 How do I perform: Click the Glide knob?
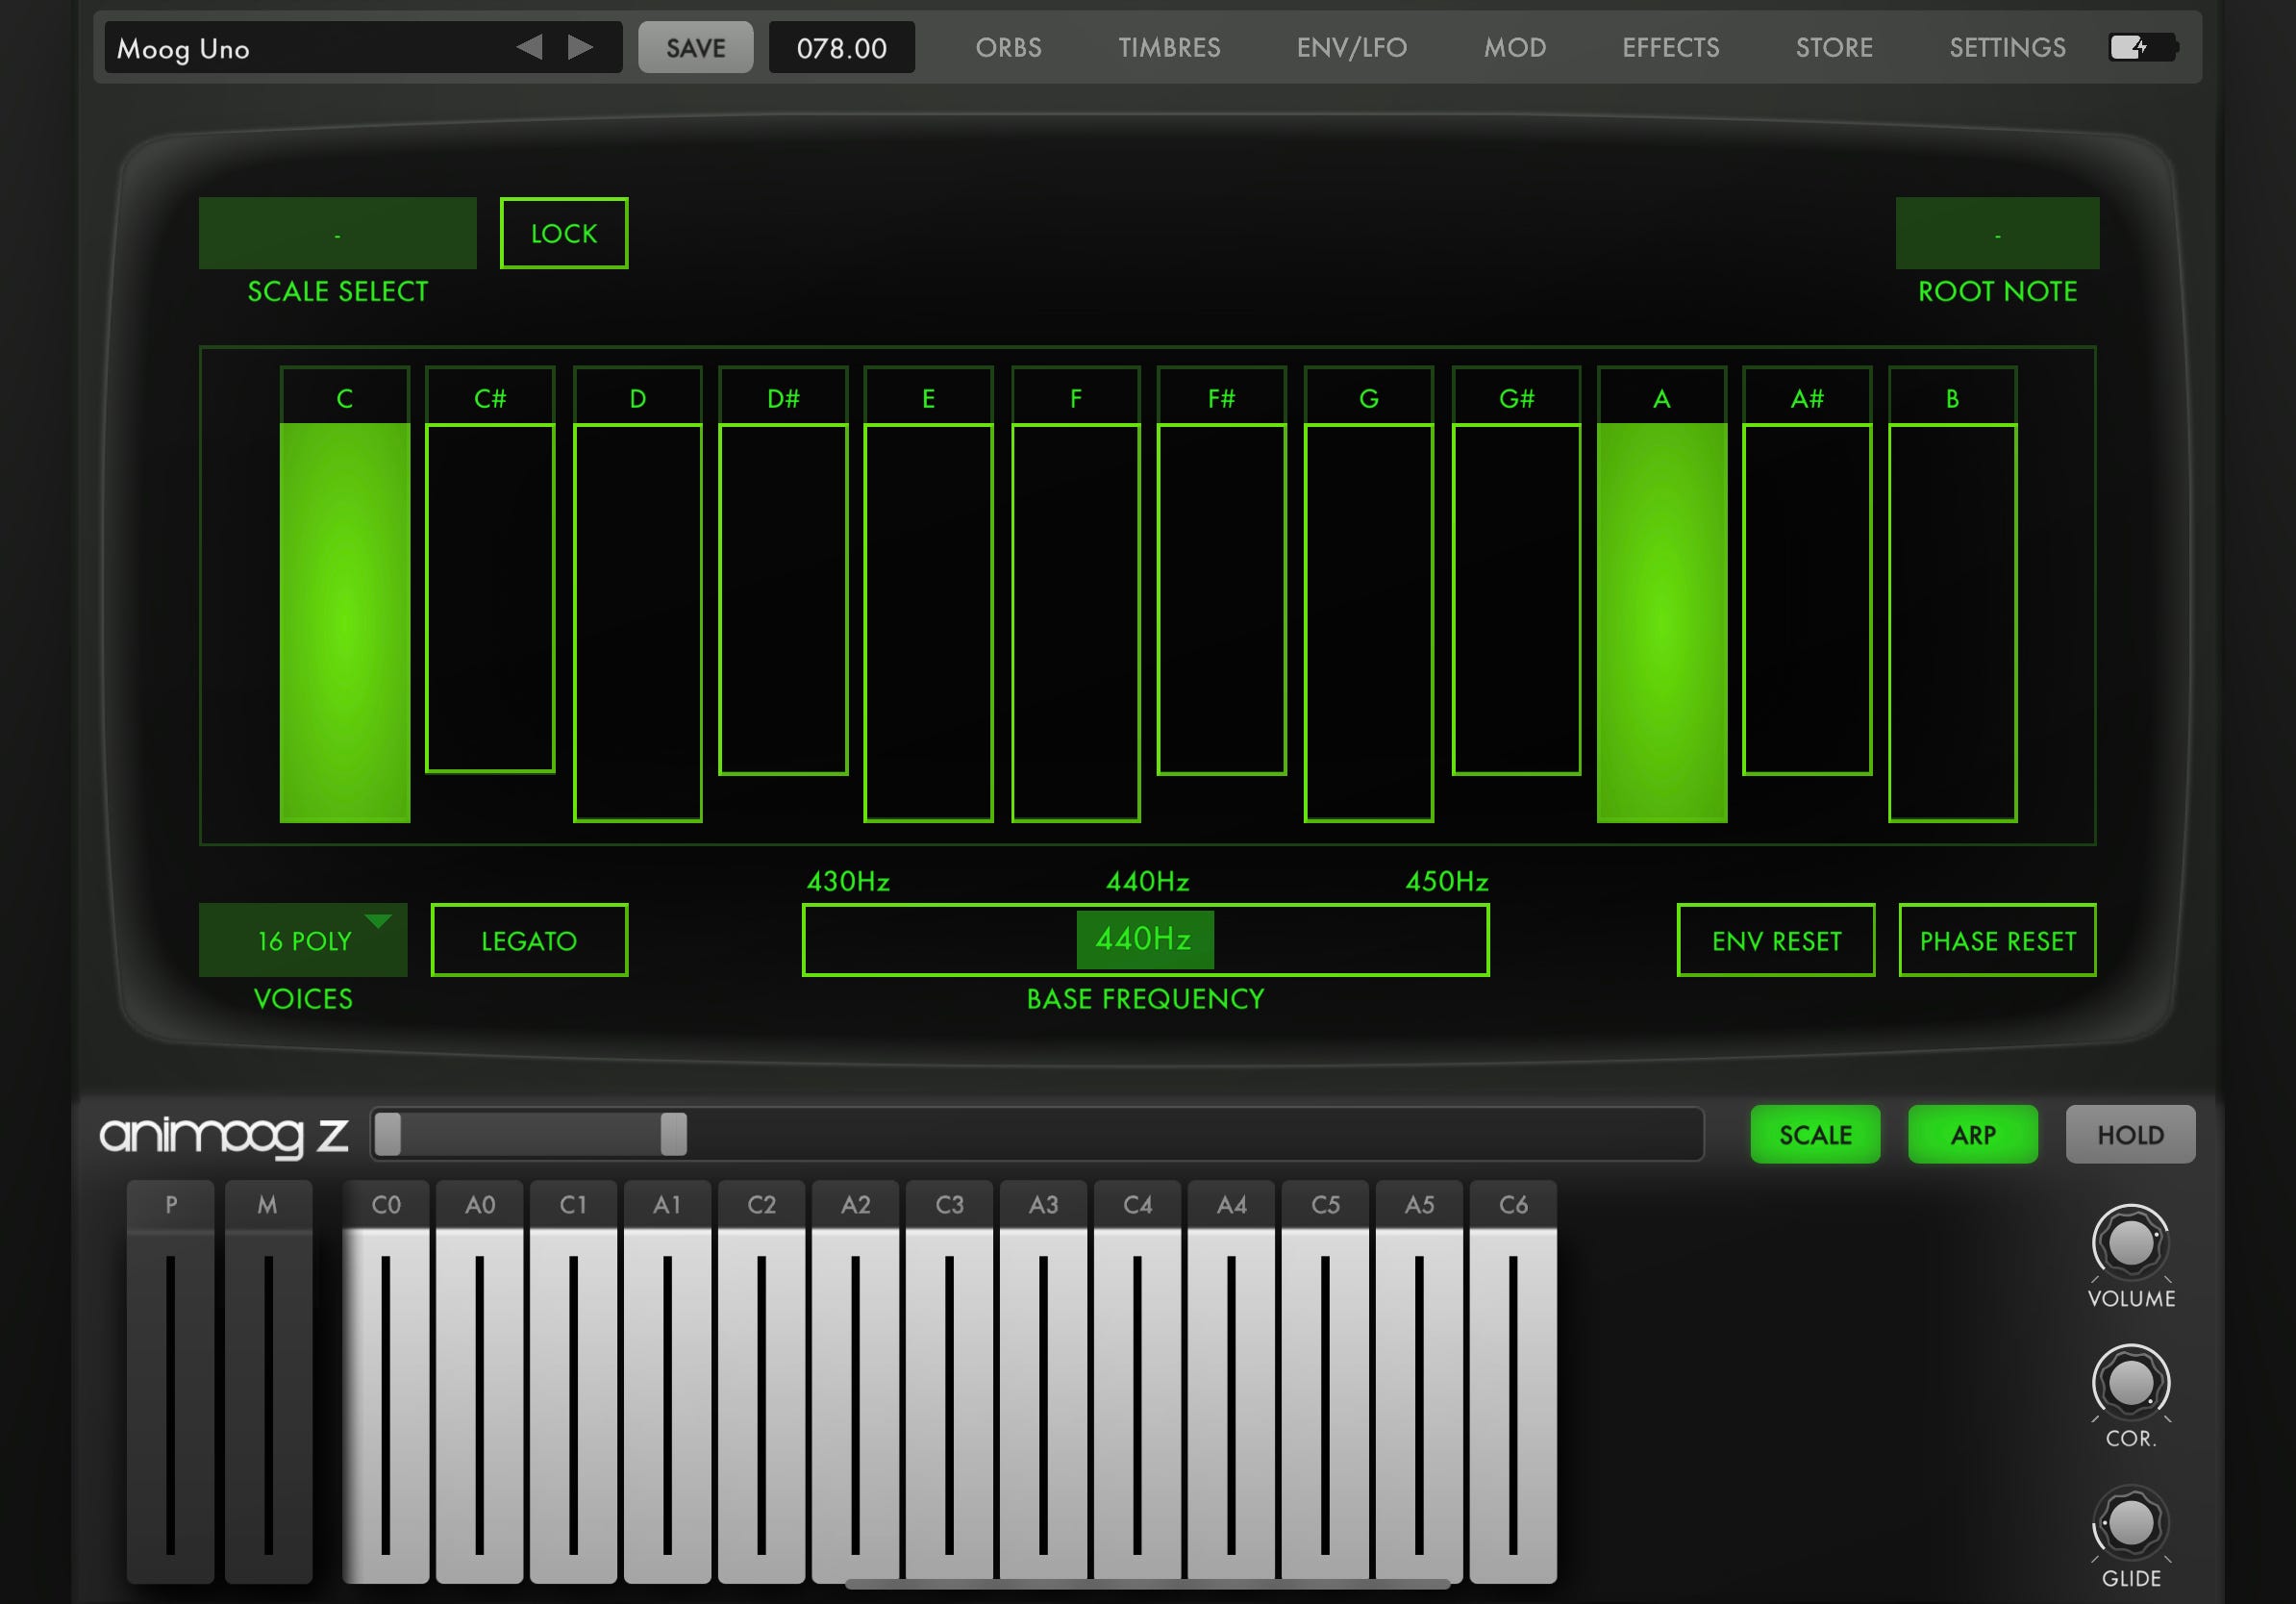(x=2131, y=1523)
